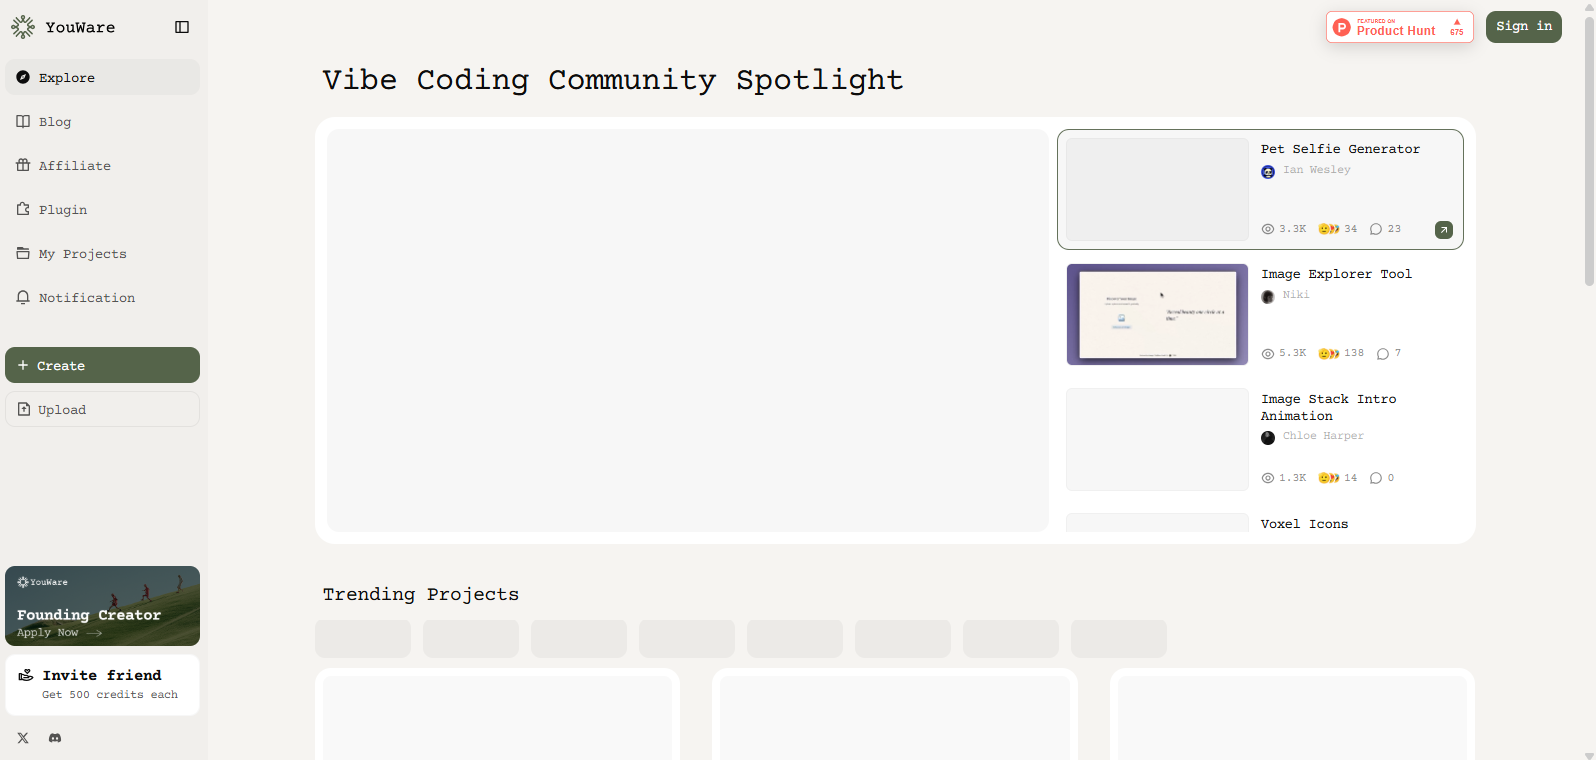
Task: Click the comment icon on Pet Selfie Generator
Action: coord(1376,229)
